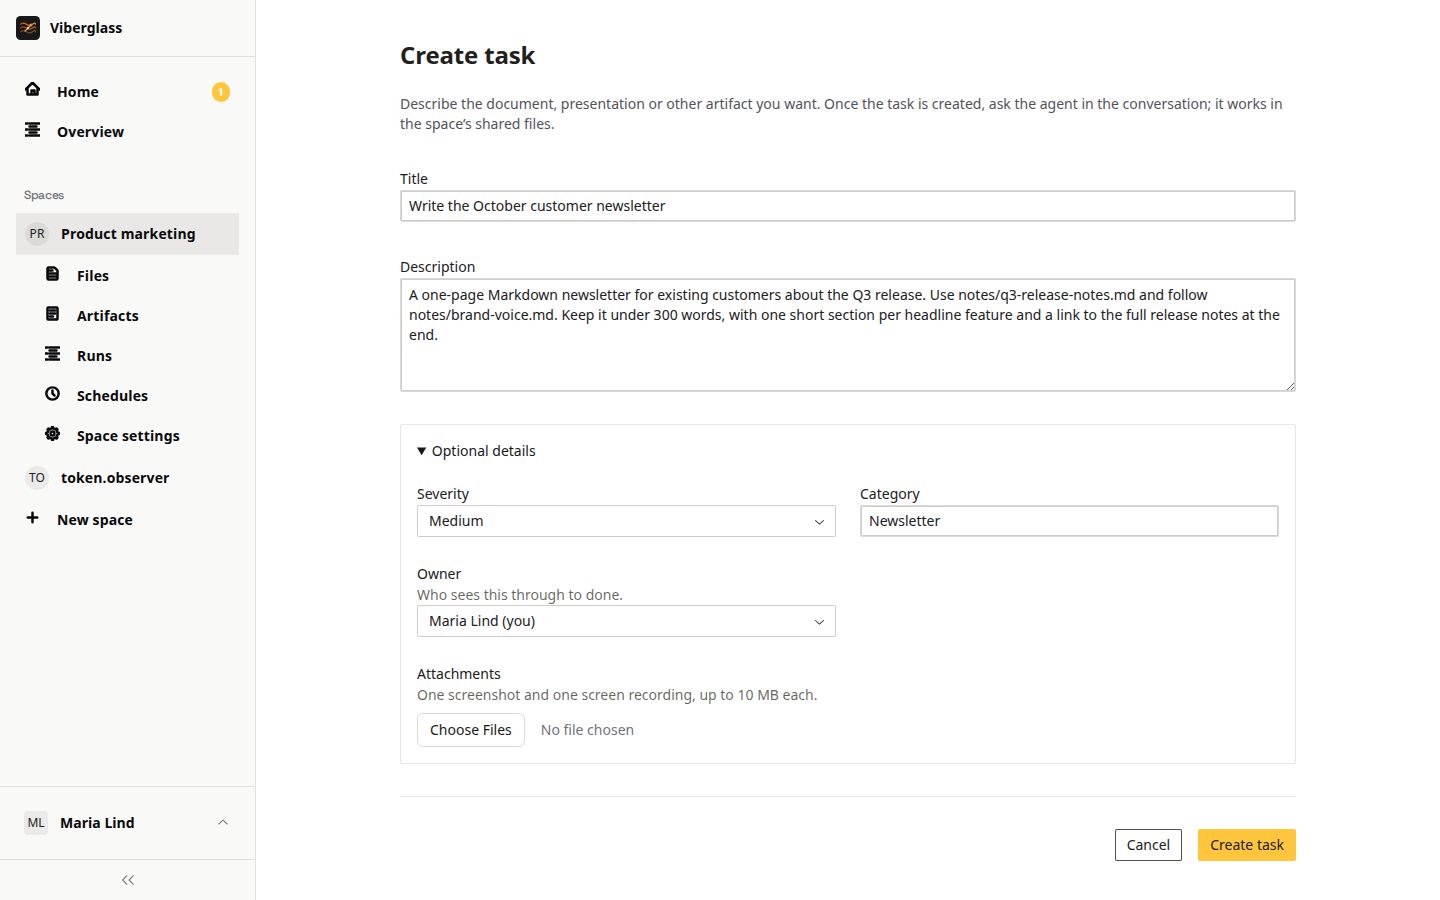Open the Runs page

point(127,356)
